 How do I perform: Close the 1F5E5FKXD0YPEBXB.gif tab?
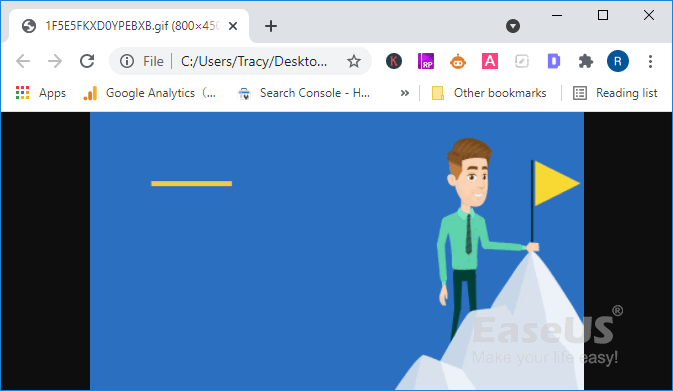coord(233,26)
